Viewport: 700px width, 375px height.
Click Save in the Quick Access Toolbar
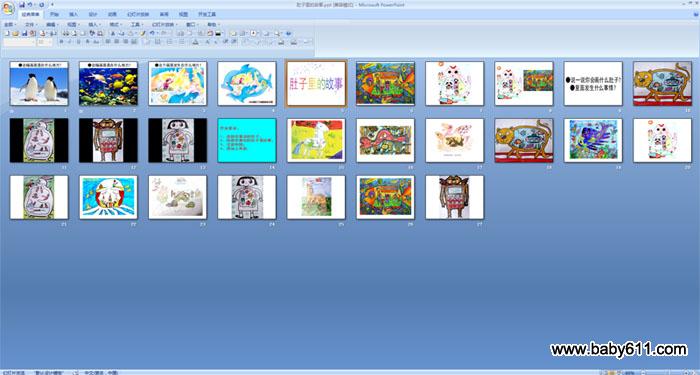click(x=22, y=4)
